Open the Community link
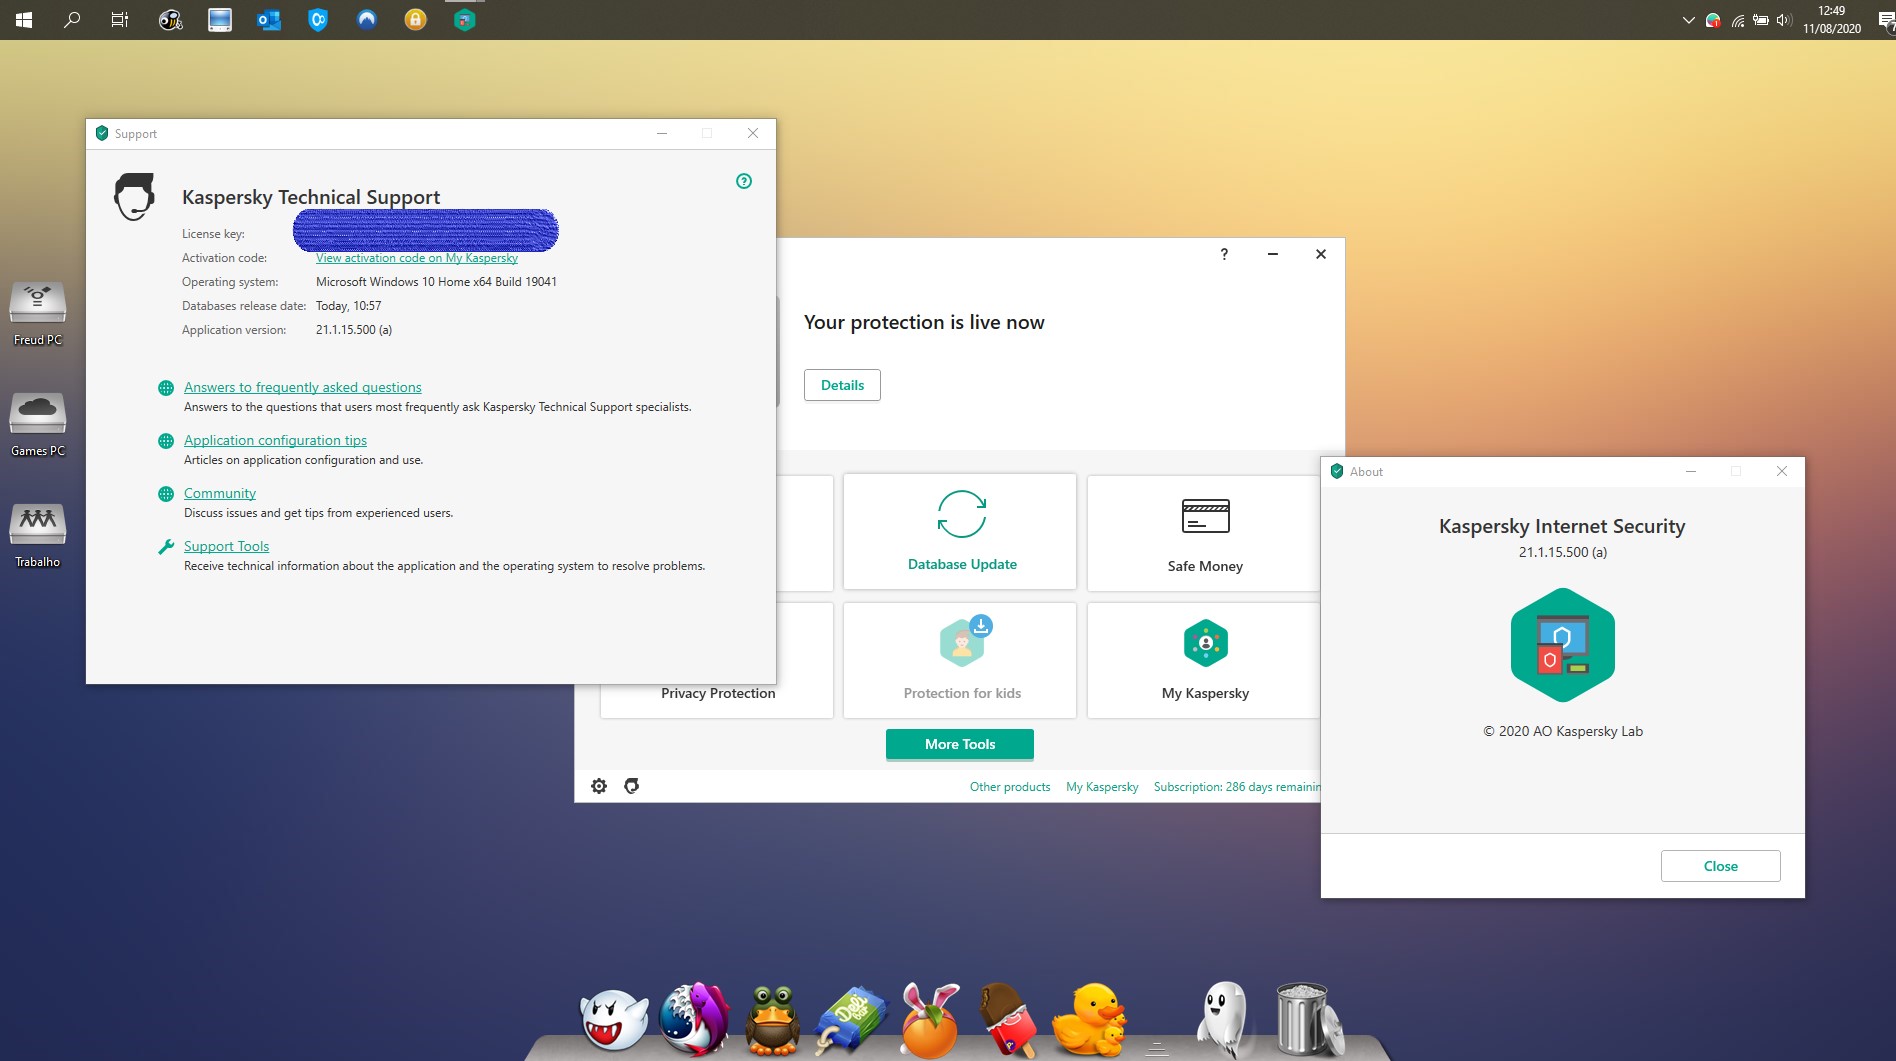 point(220,493)
